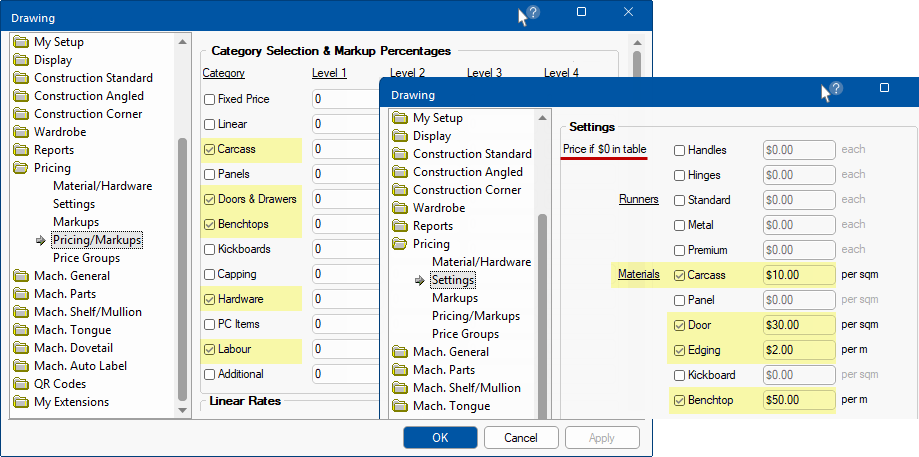This screenshot has height=457, width=919.
Task: Enable the Fixed Price category checkbox
Action: (x=209, y=100)
